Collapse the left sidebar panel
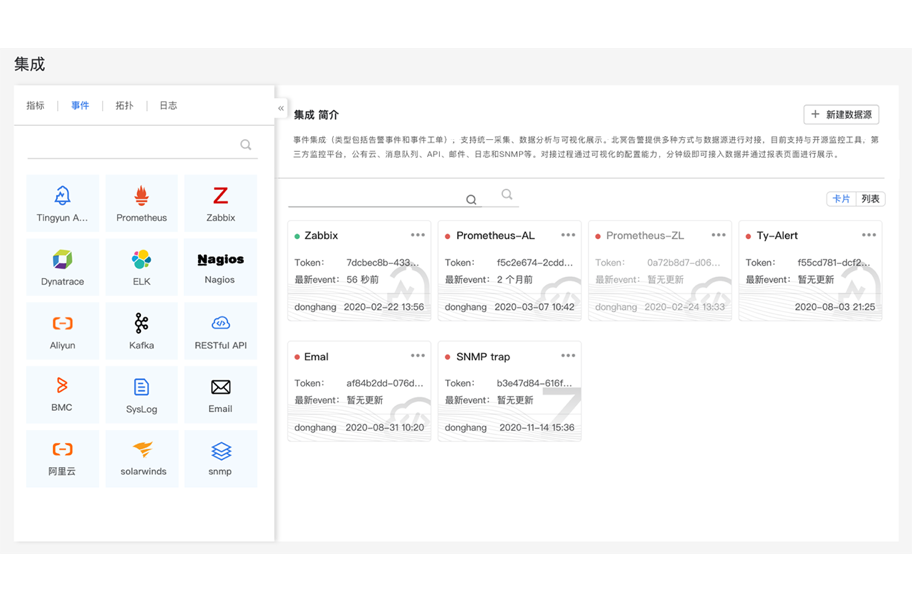The height and width of the screenshot is (600, 912). [x=281, y=108]
